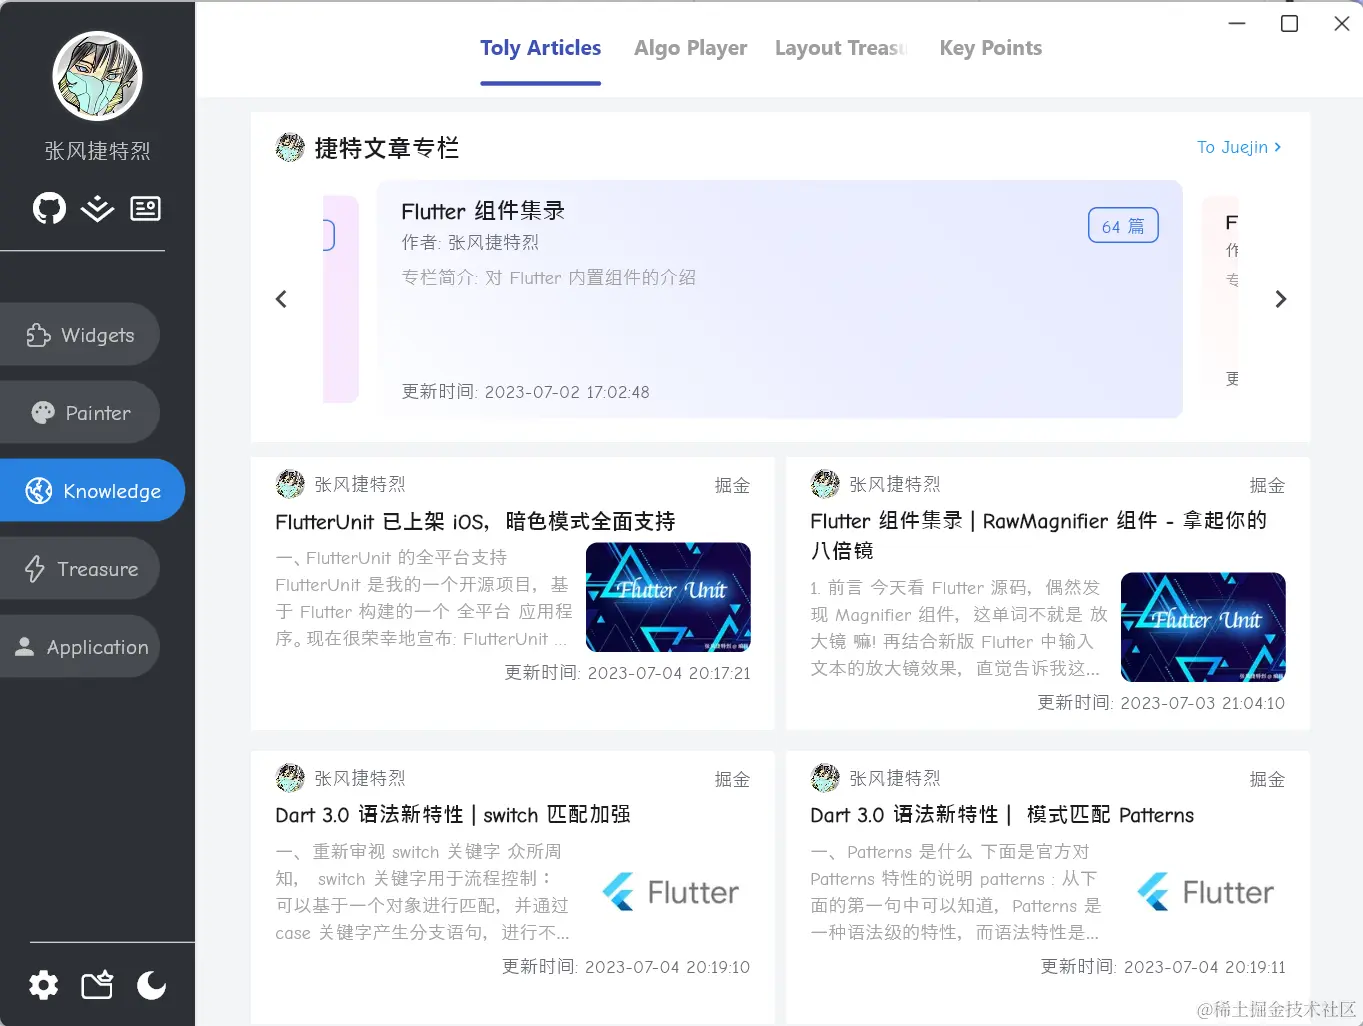Select the Toly Articles tab
Screen dimensions: 1363x1026
pyautogui.click(x=540, y=48)
